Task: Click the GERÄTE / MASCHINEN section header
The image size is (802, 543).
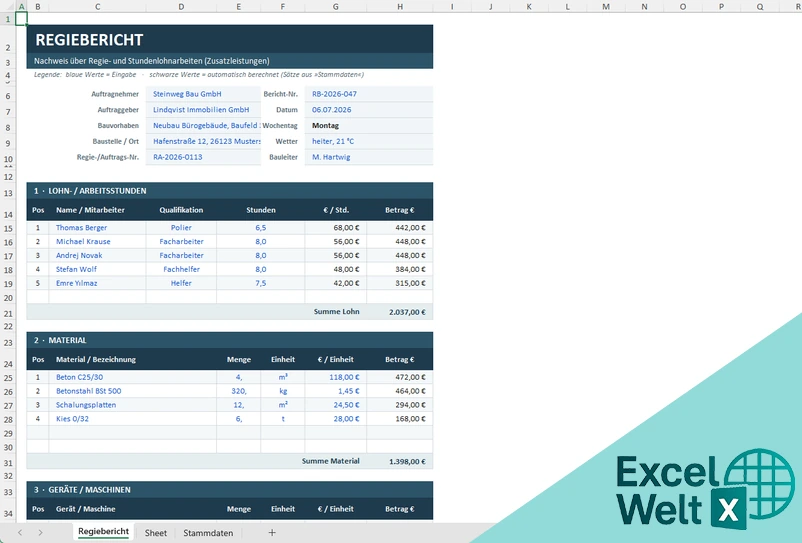Action: coord(230,489)
